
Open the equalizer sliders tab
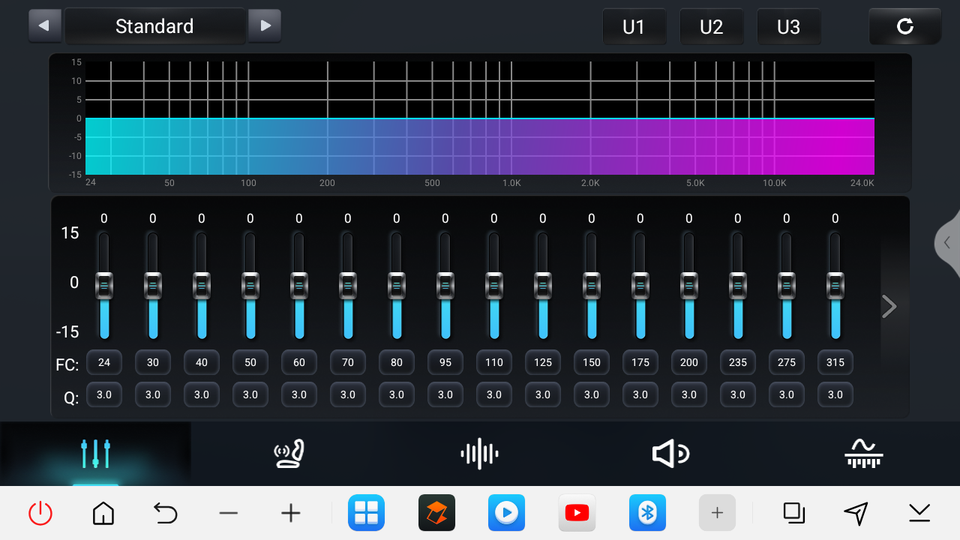click(95, 454)
